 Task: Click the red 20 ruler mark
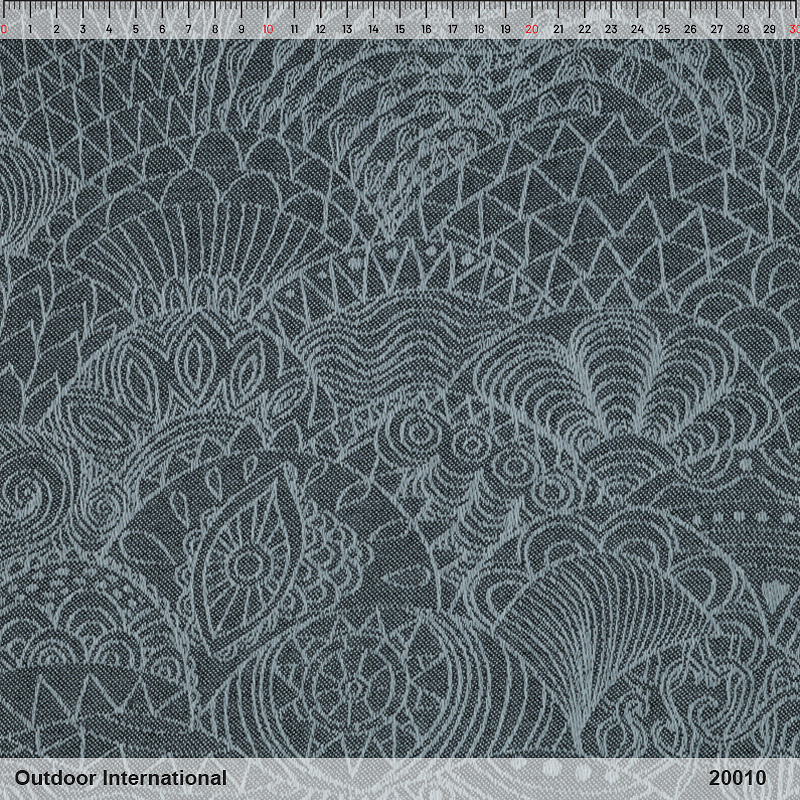(x=531, y=29)
